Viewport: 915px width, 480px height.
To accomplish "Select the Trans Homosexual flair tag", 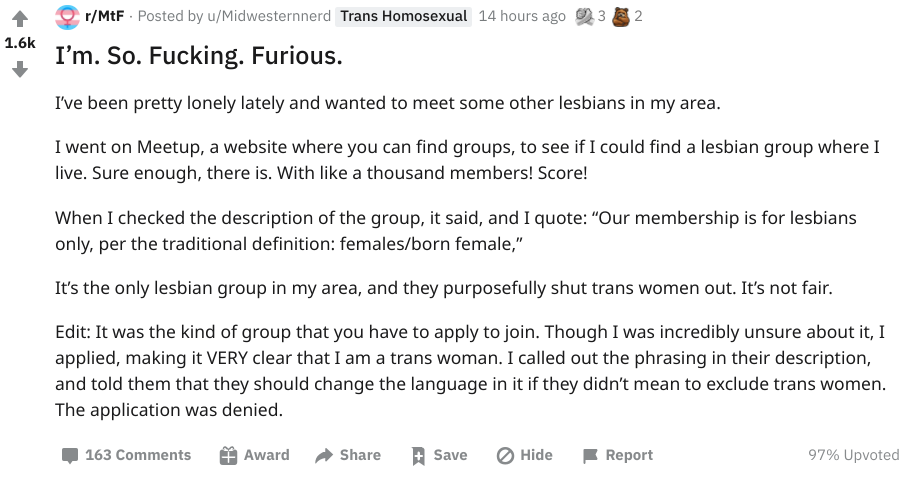I will 405,16.
